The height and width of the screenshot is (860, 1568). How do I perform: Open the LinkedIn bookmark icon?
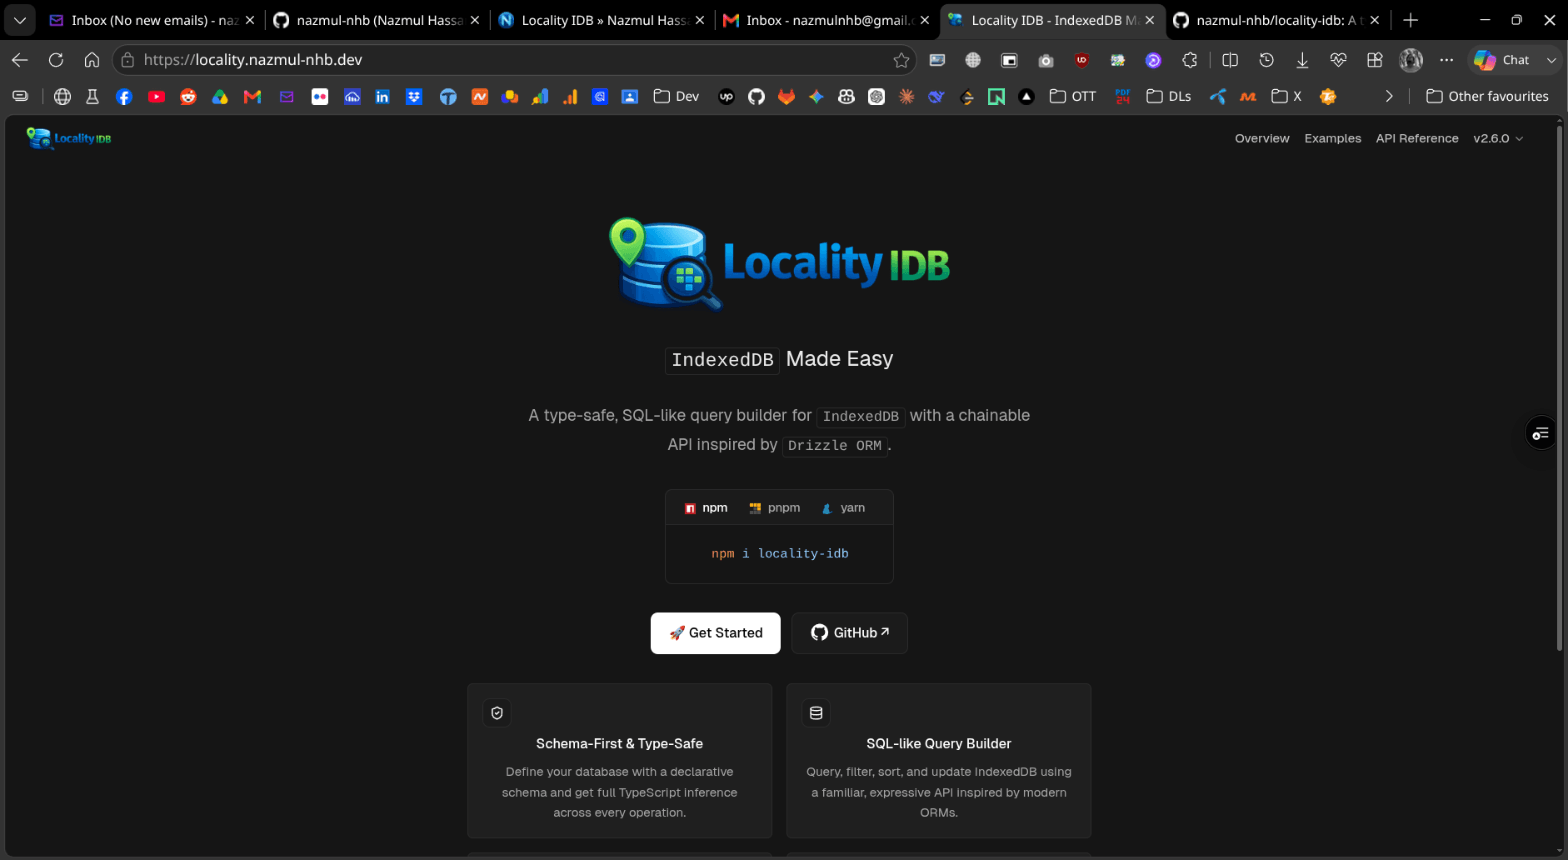coord(382,97)
